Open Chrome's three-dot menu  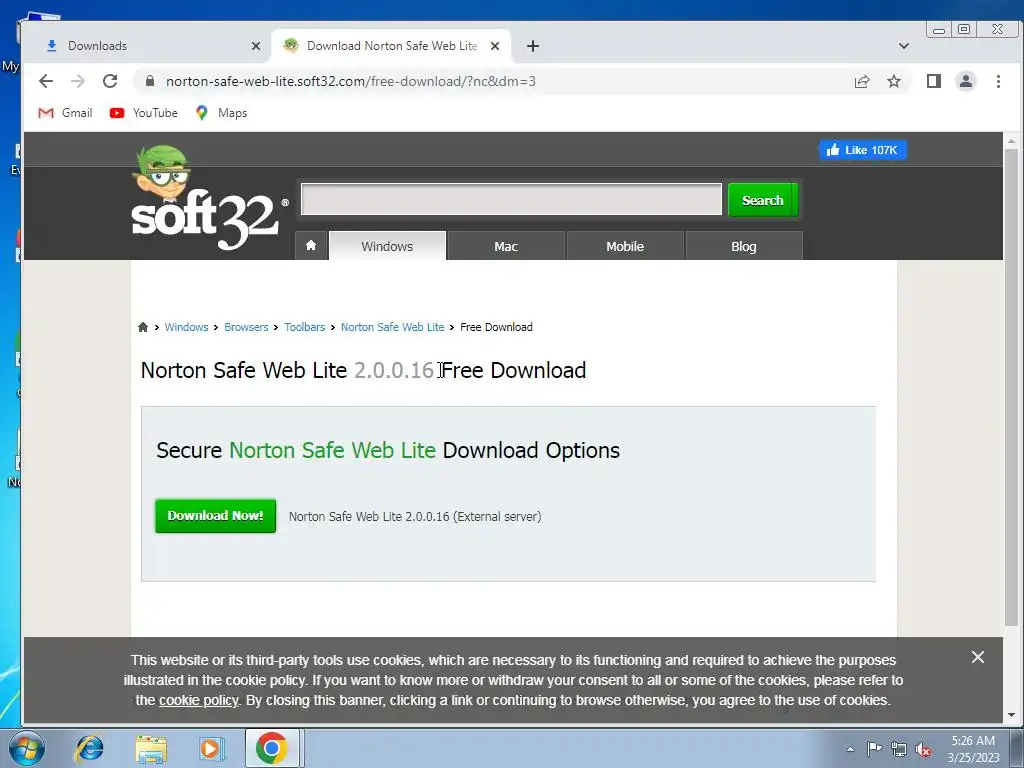[x=998, y=81]
